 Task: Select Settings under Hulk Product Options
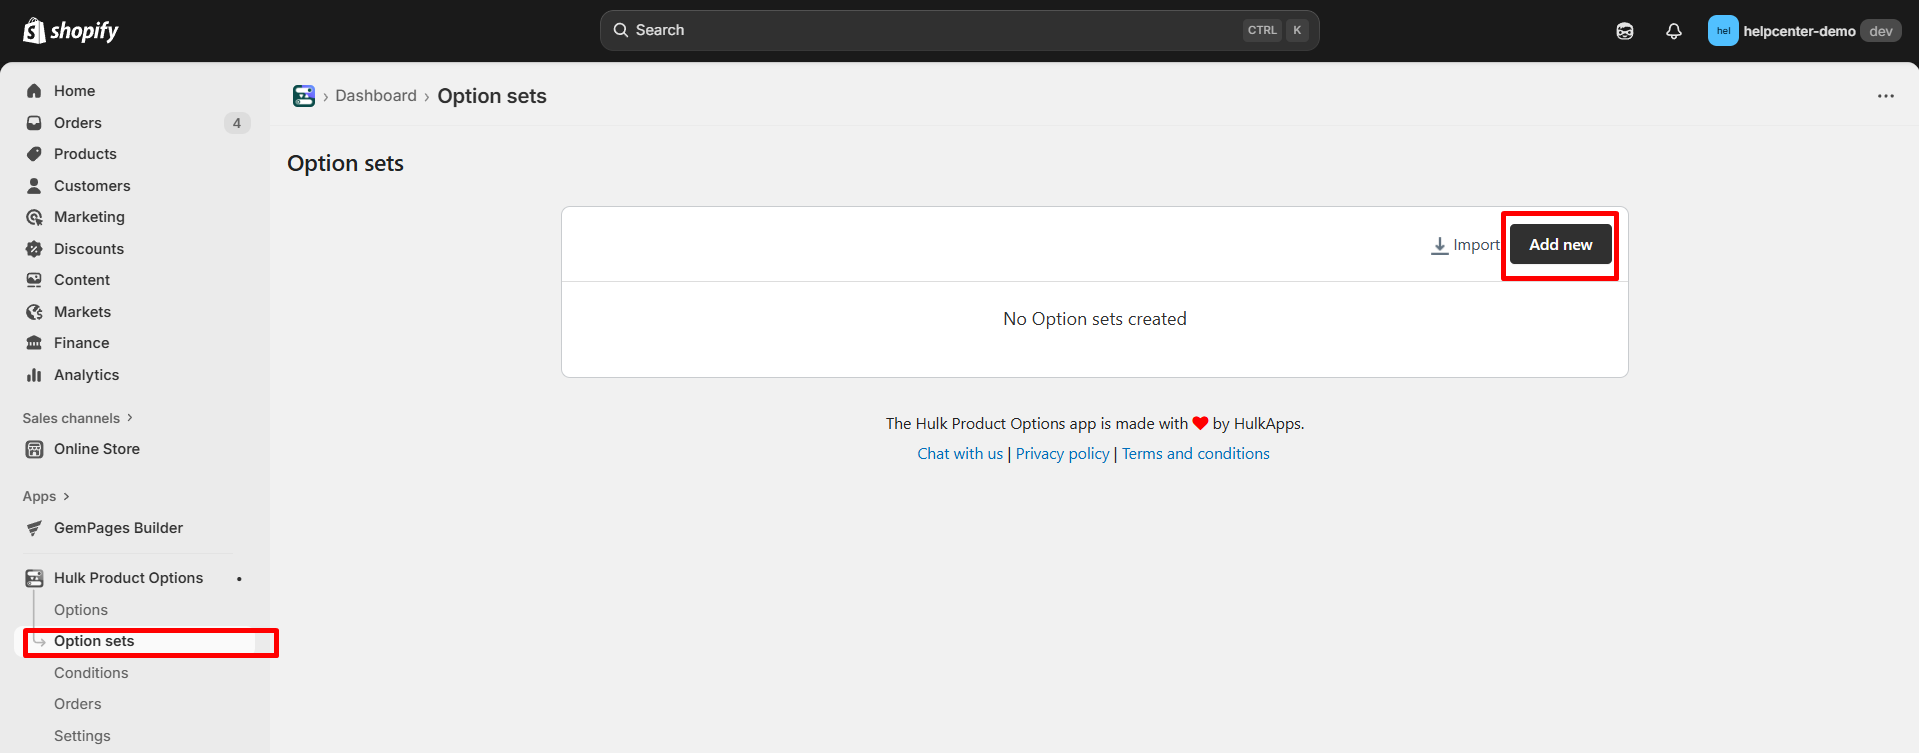click(x=82, y=736)
